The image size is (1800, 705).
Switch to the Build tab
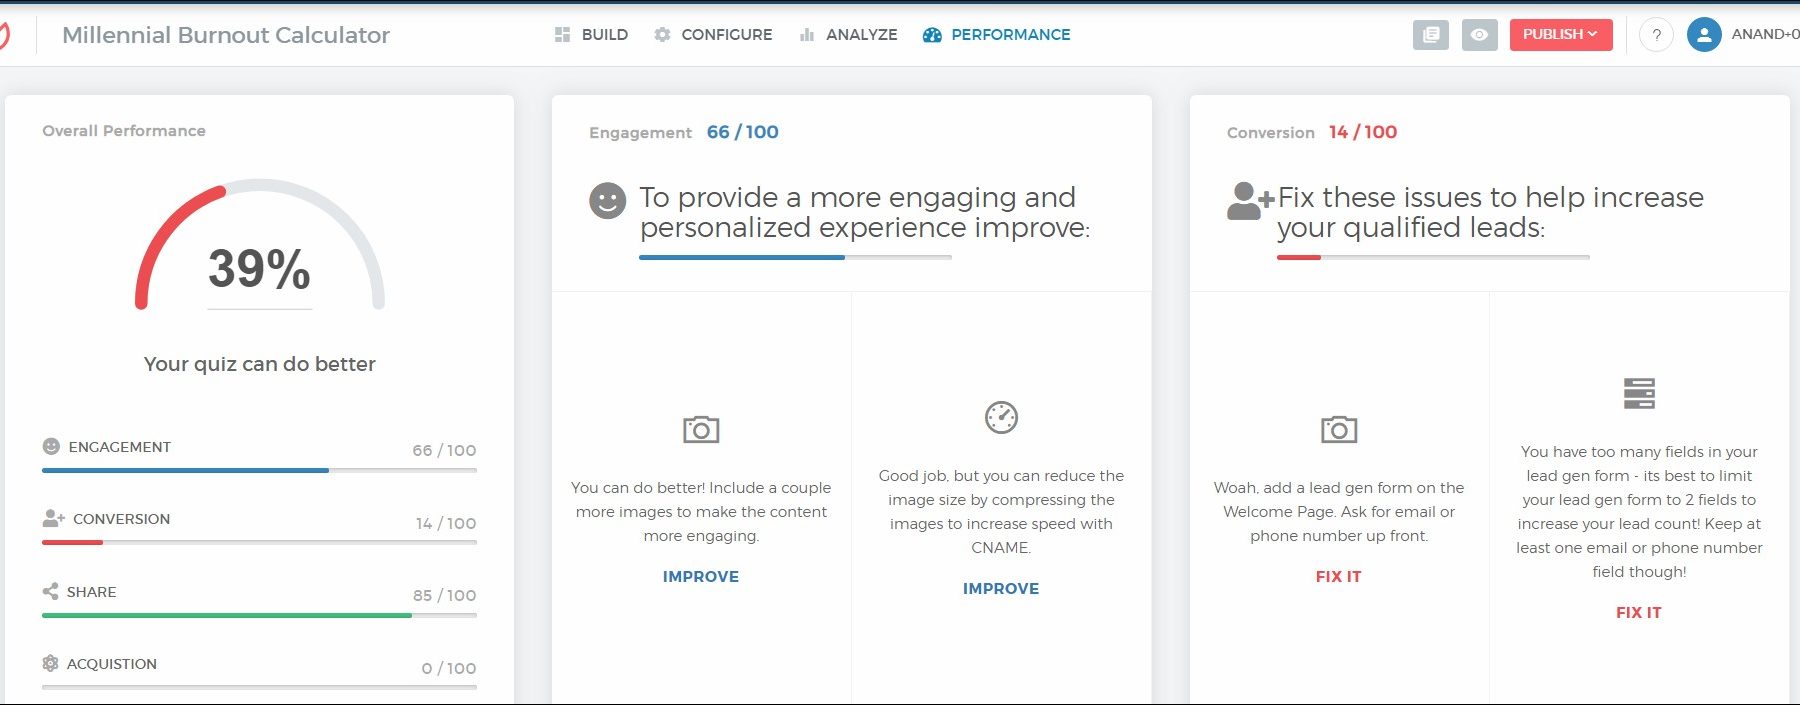click(592, 35)
